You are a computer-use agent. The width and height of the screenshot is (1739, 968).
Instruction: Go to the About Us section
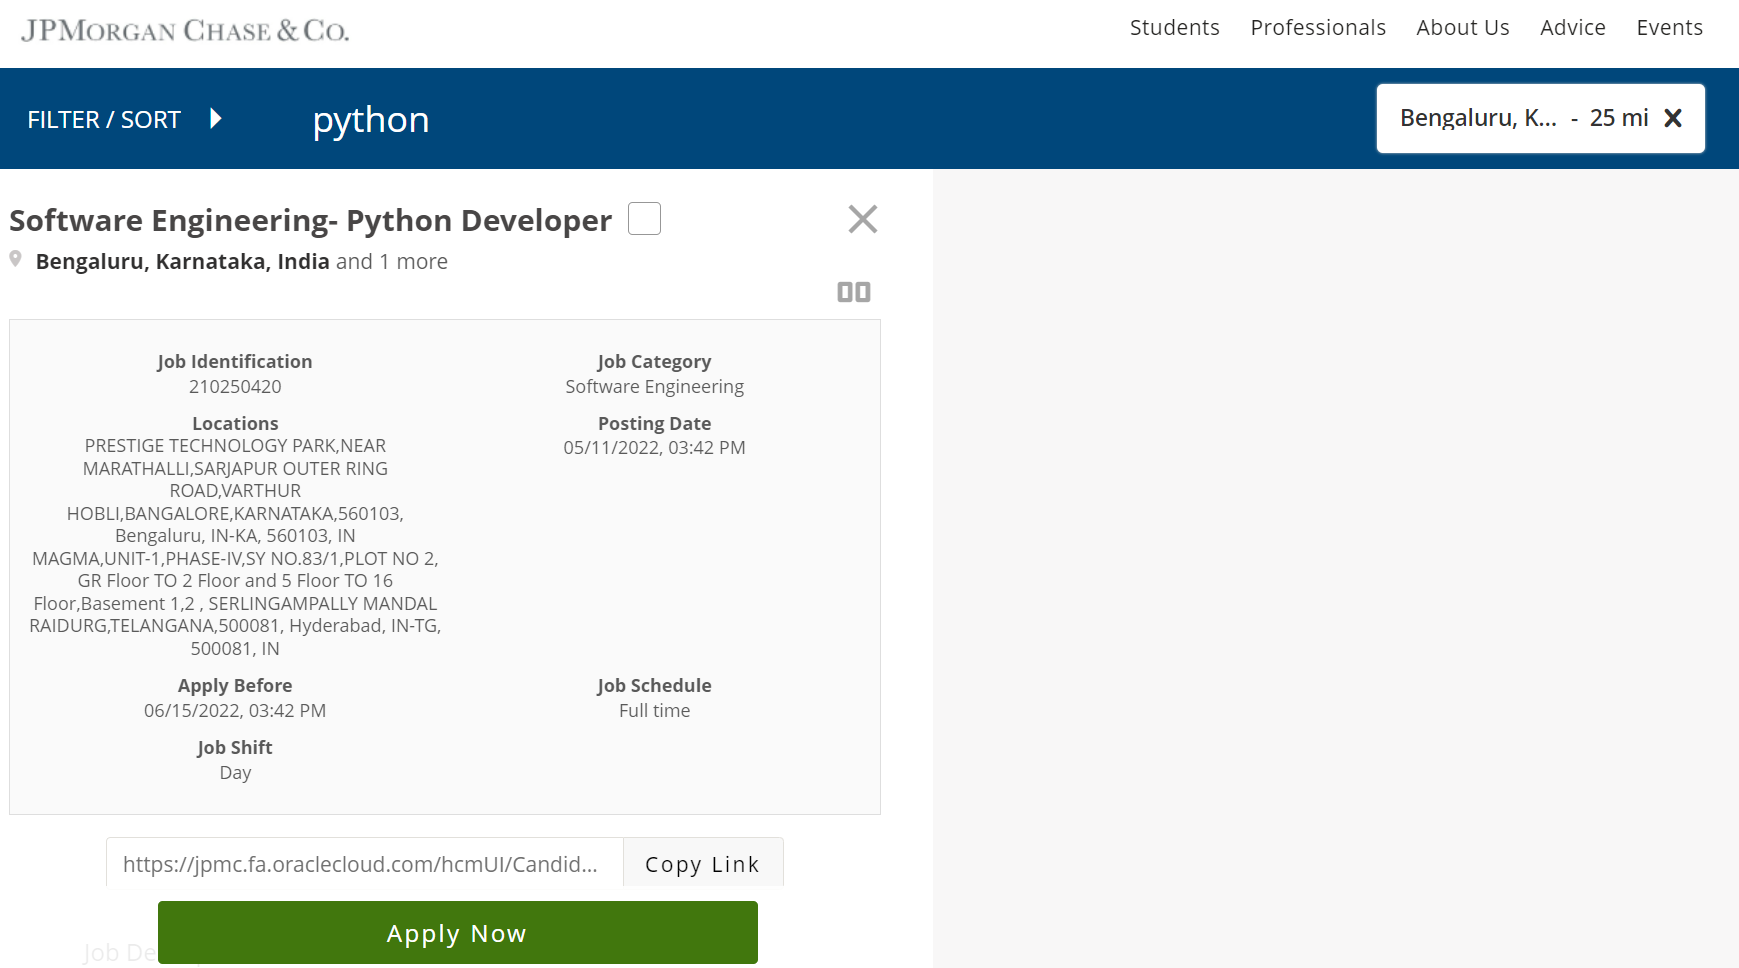(1462, 28)
